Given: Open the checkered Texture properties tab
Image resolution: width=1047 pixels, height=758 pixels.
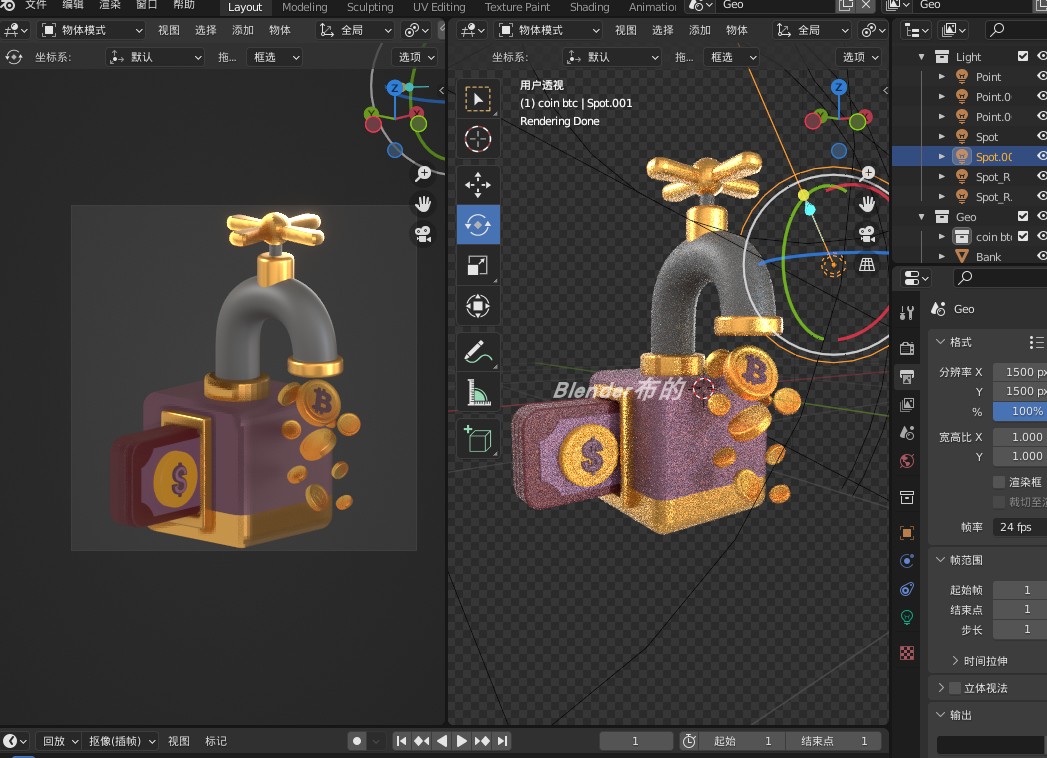Looking at the screenshot, I should point(907,652).
